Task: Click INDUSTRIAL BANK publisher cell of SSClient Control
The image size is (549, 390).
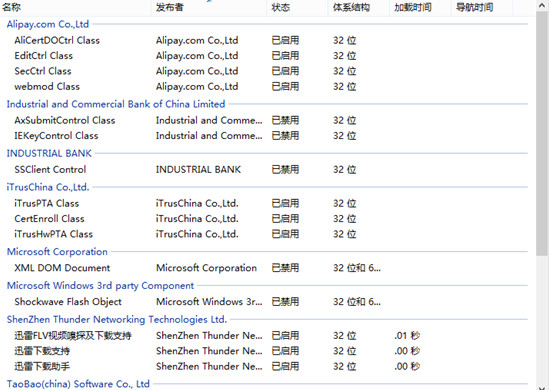Action: click(x=198, y=169)
